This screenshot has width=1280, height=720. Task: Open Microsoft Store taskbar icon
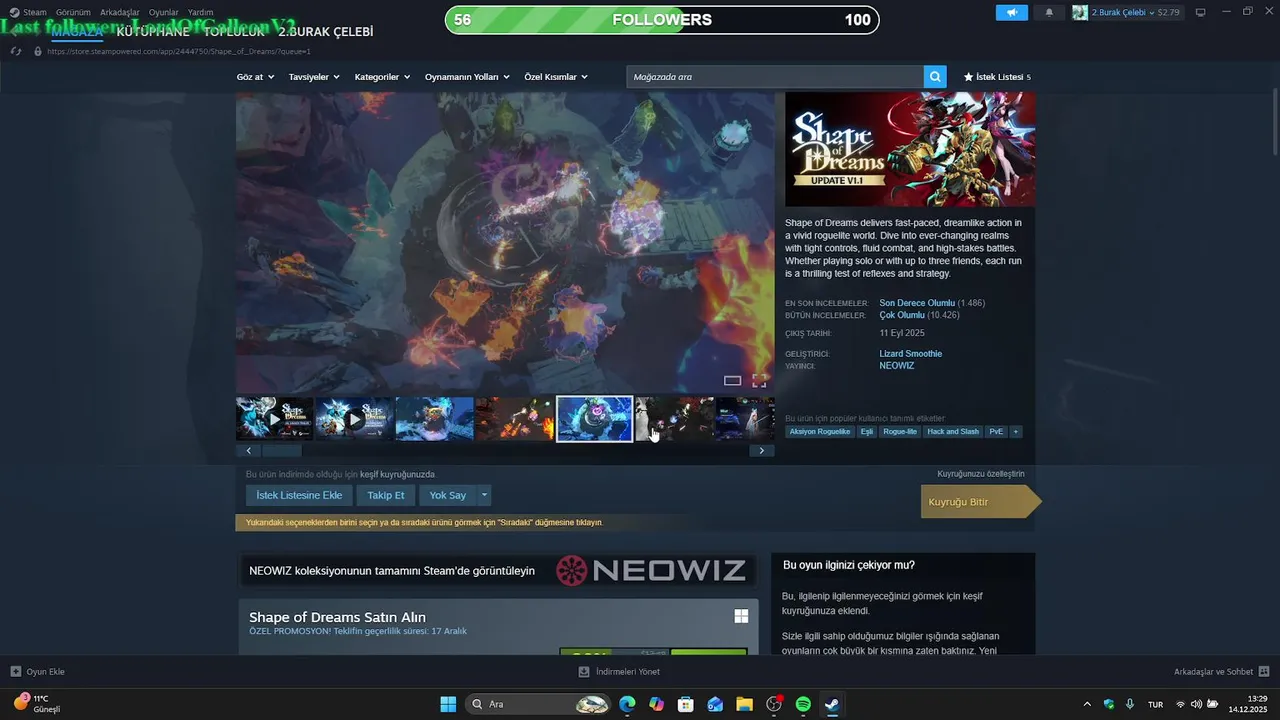[686, 704]
